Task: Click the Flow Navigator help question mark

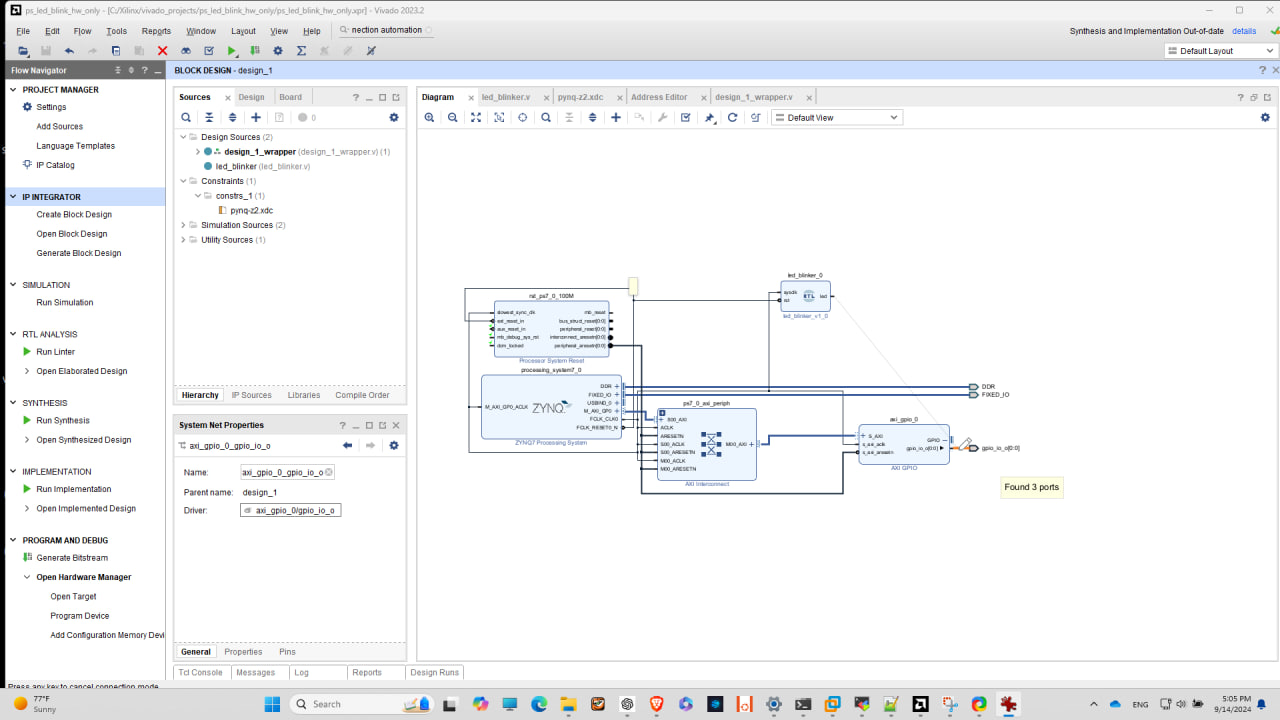Action: [x=145, y=70]
